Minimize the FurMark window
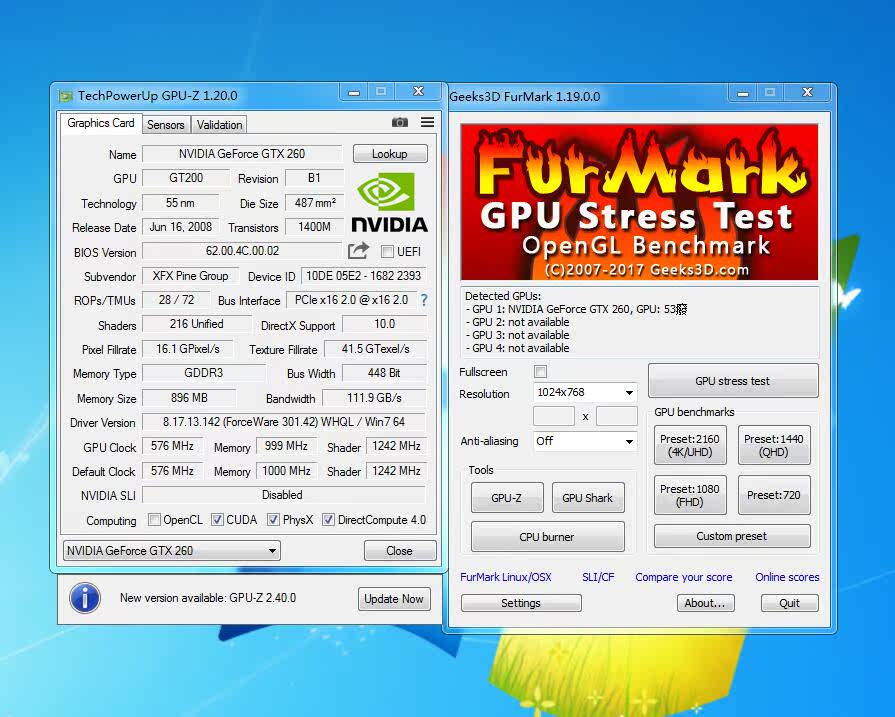Viewport: 895px width, 717px height. (743, 93)
